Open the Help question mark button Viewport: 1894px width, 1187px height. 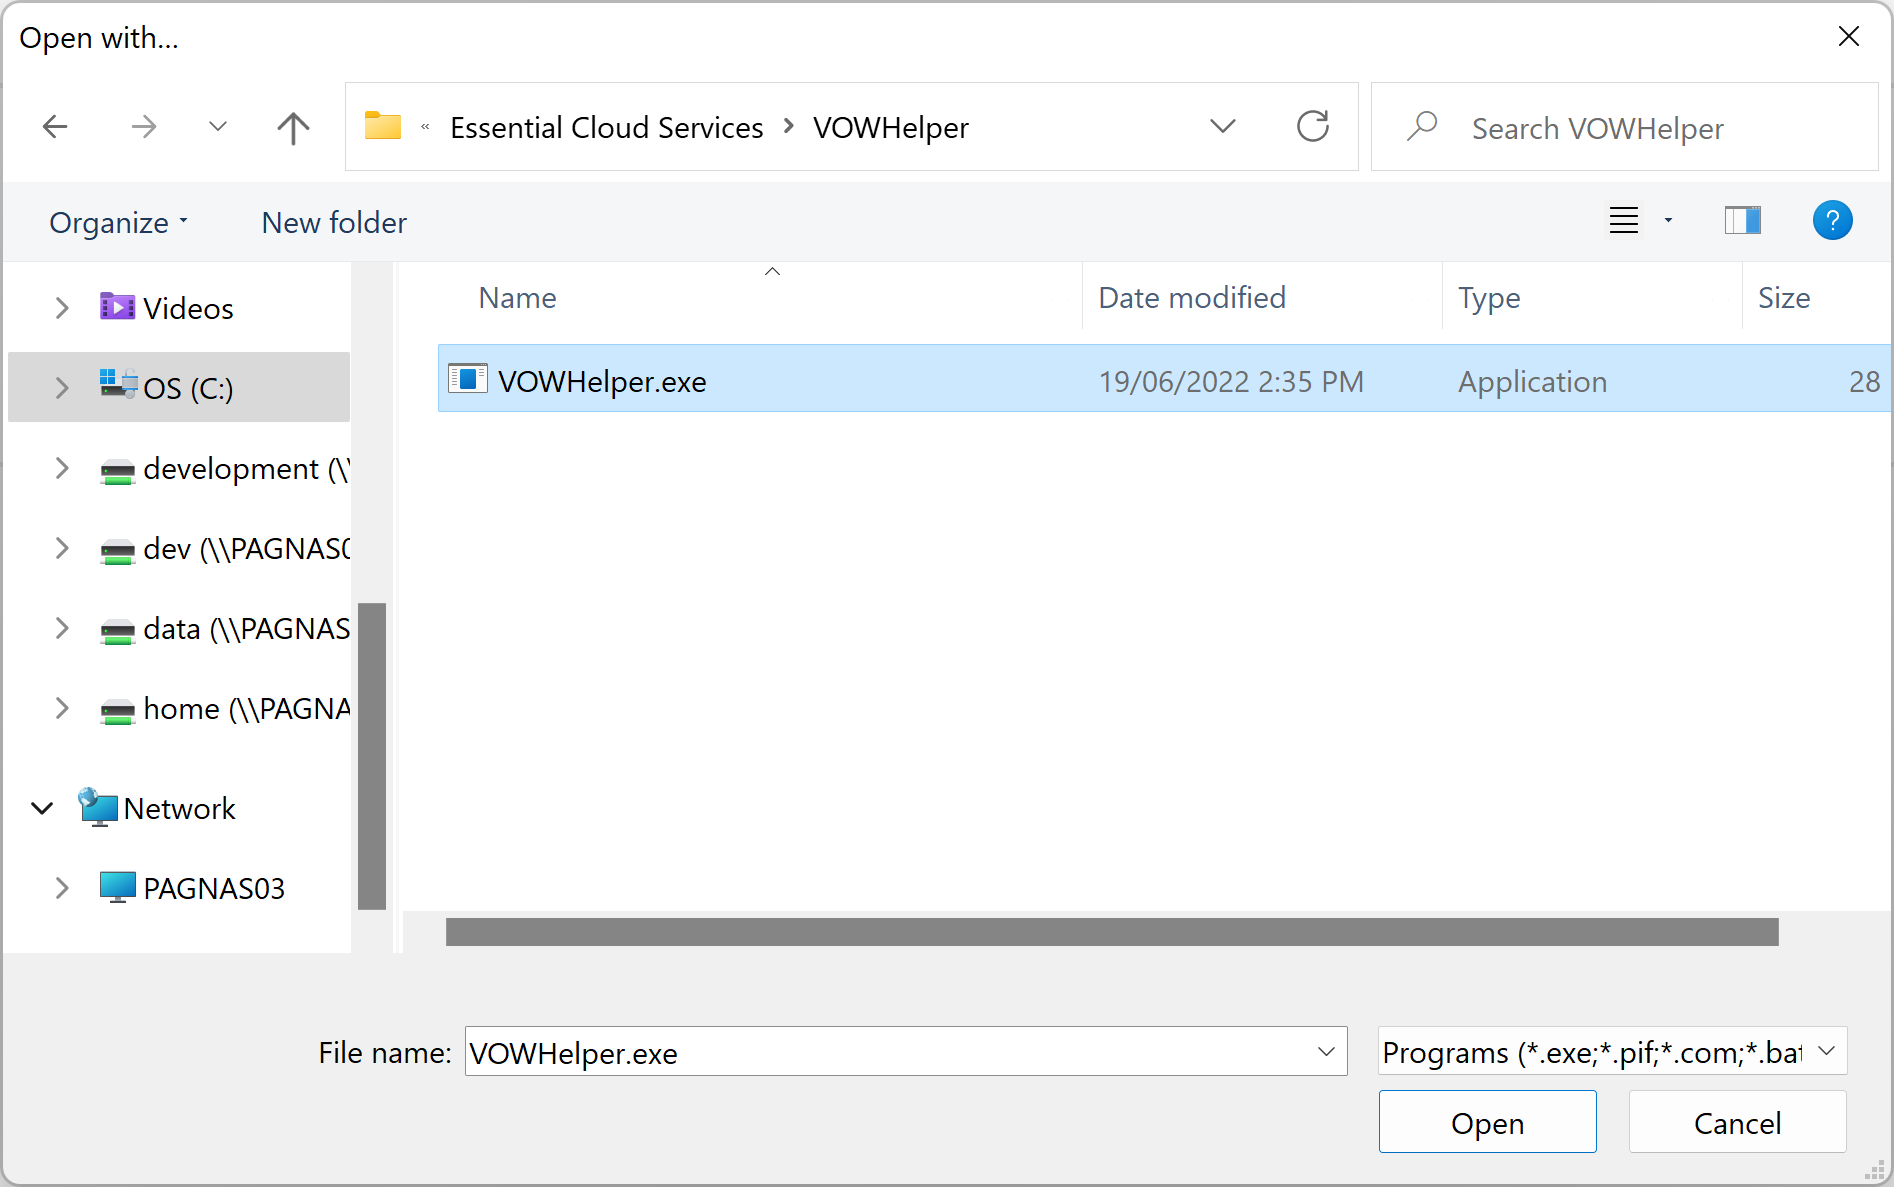(x=1831, y=221)
